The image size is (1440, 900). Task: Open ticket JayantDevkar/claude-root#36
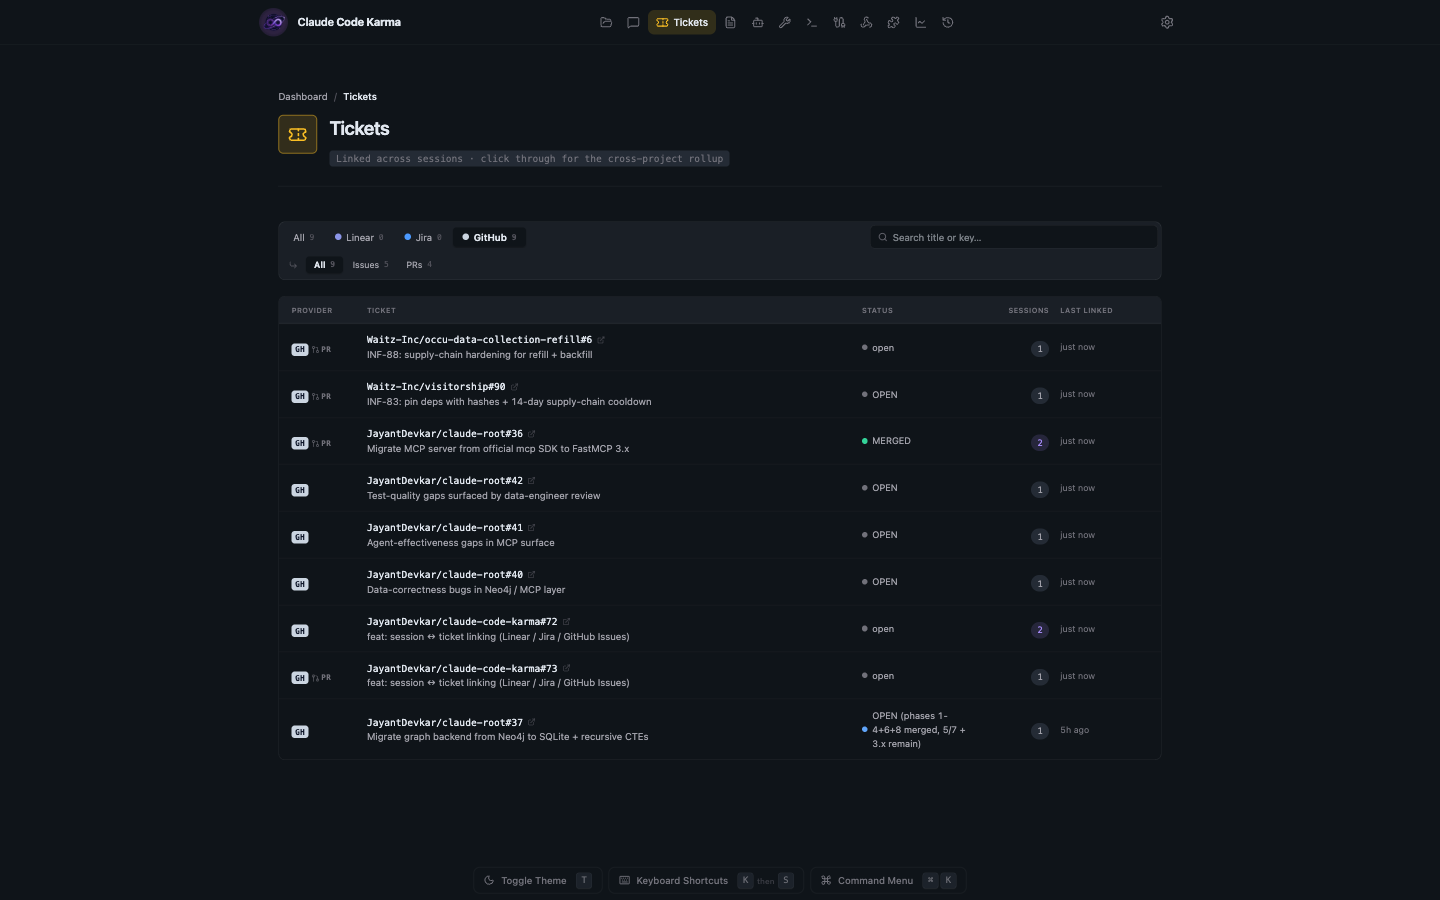click(445, 434)
